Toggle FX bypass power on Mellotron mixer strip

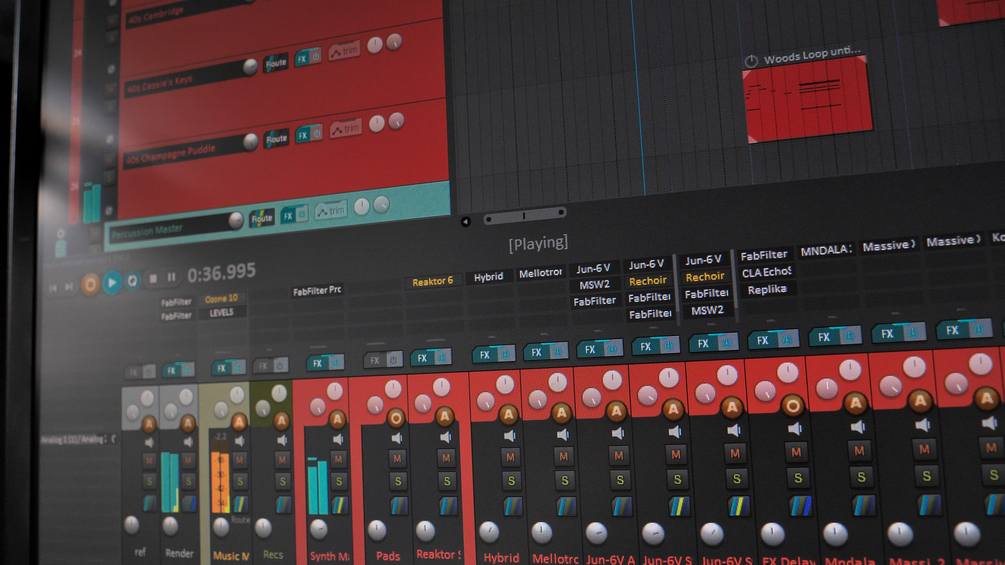(558, 351)
